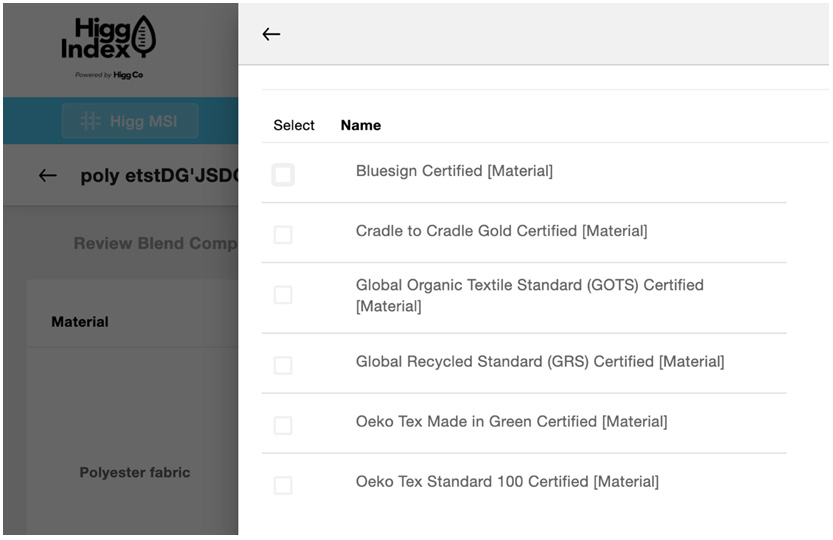This screenshot has width=833, height=540.
Task: Click Global Recycled Standard (GRS) Certified text
Action: (x=540, y=362)
